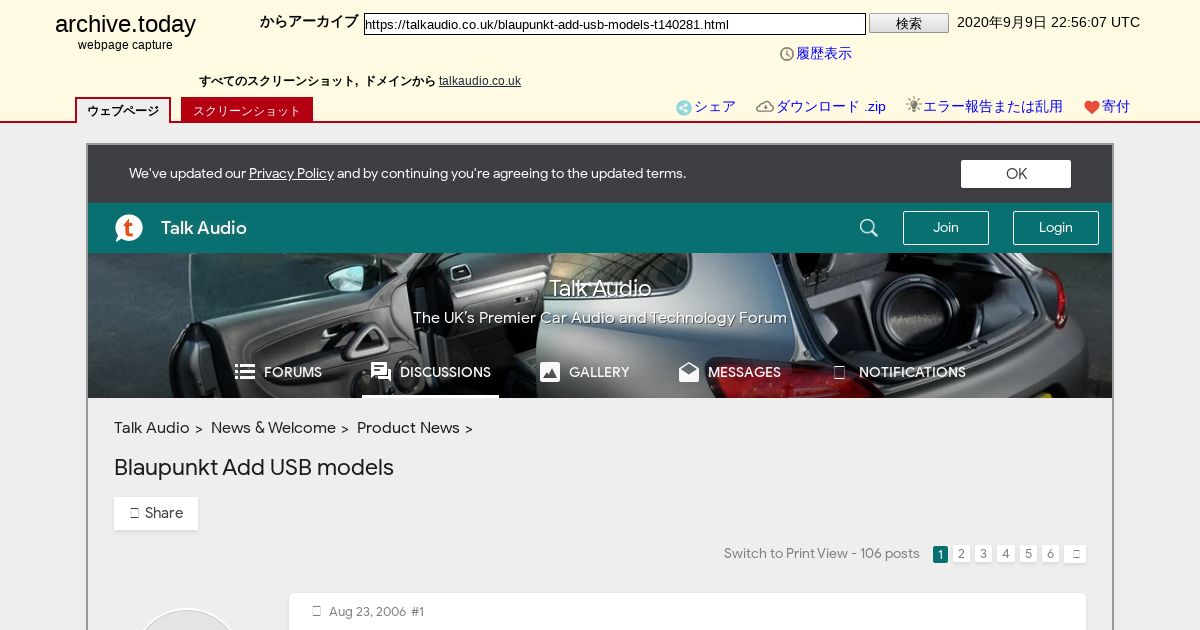This screenshot has width=1200, height=630.
Task: Go to page 4 of the thread
Action: 1006,554
